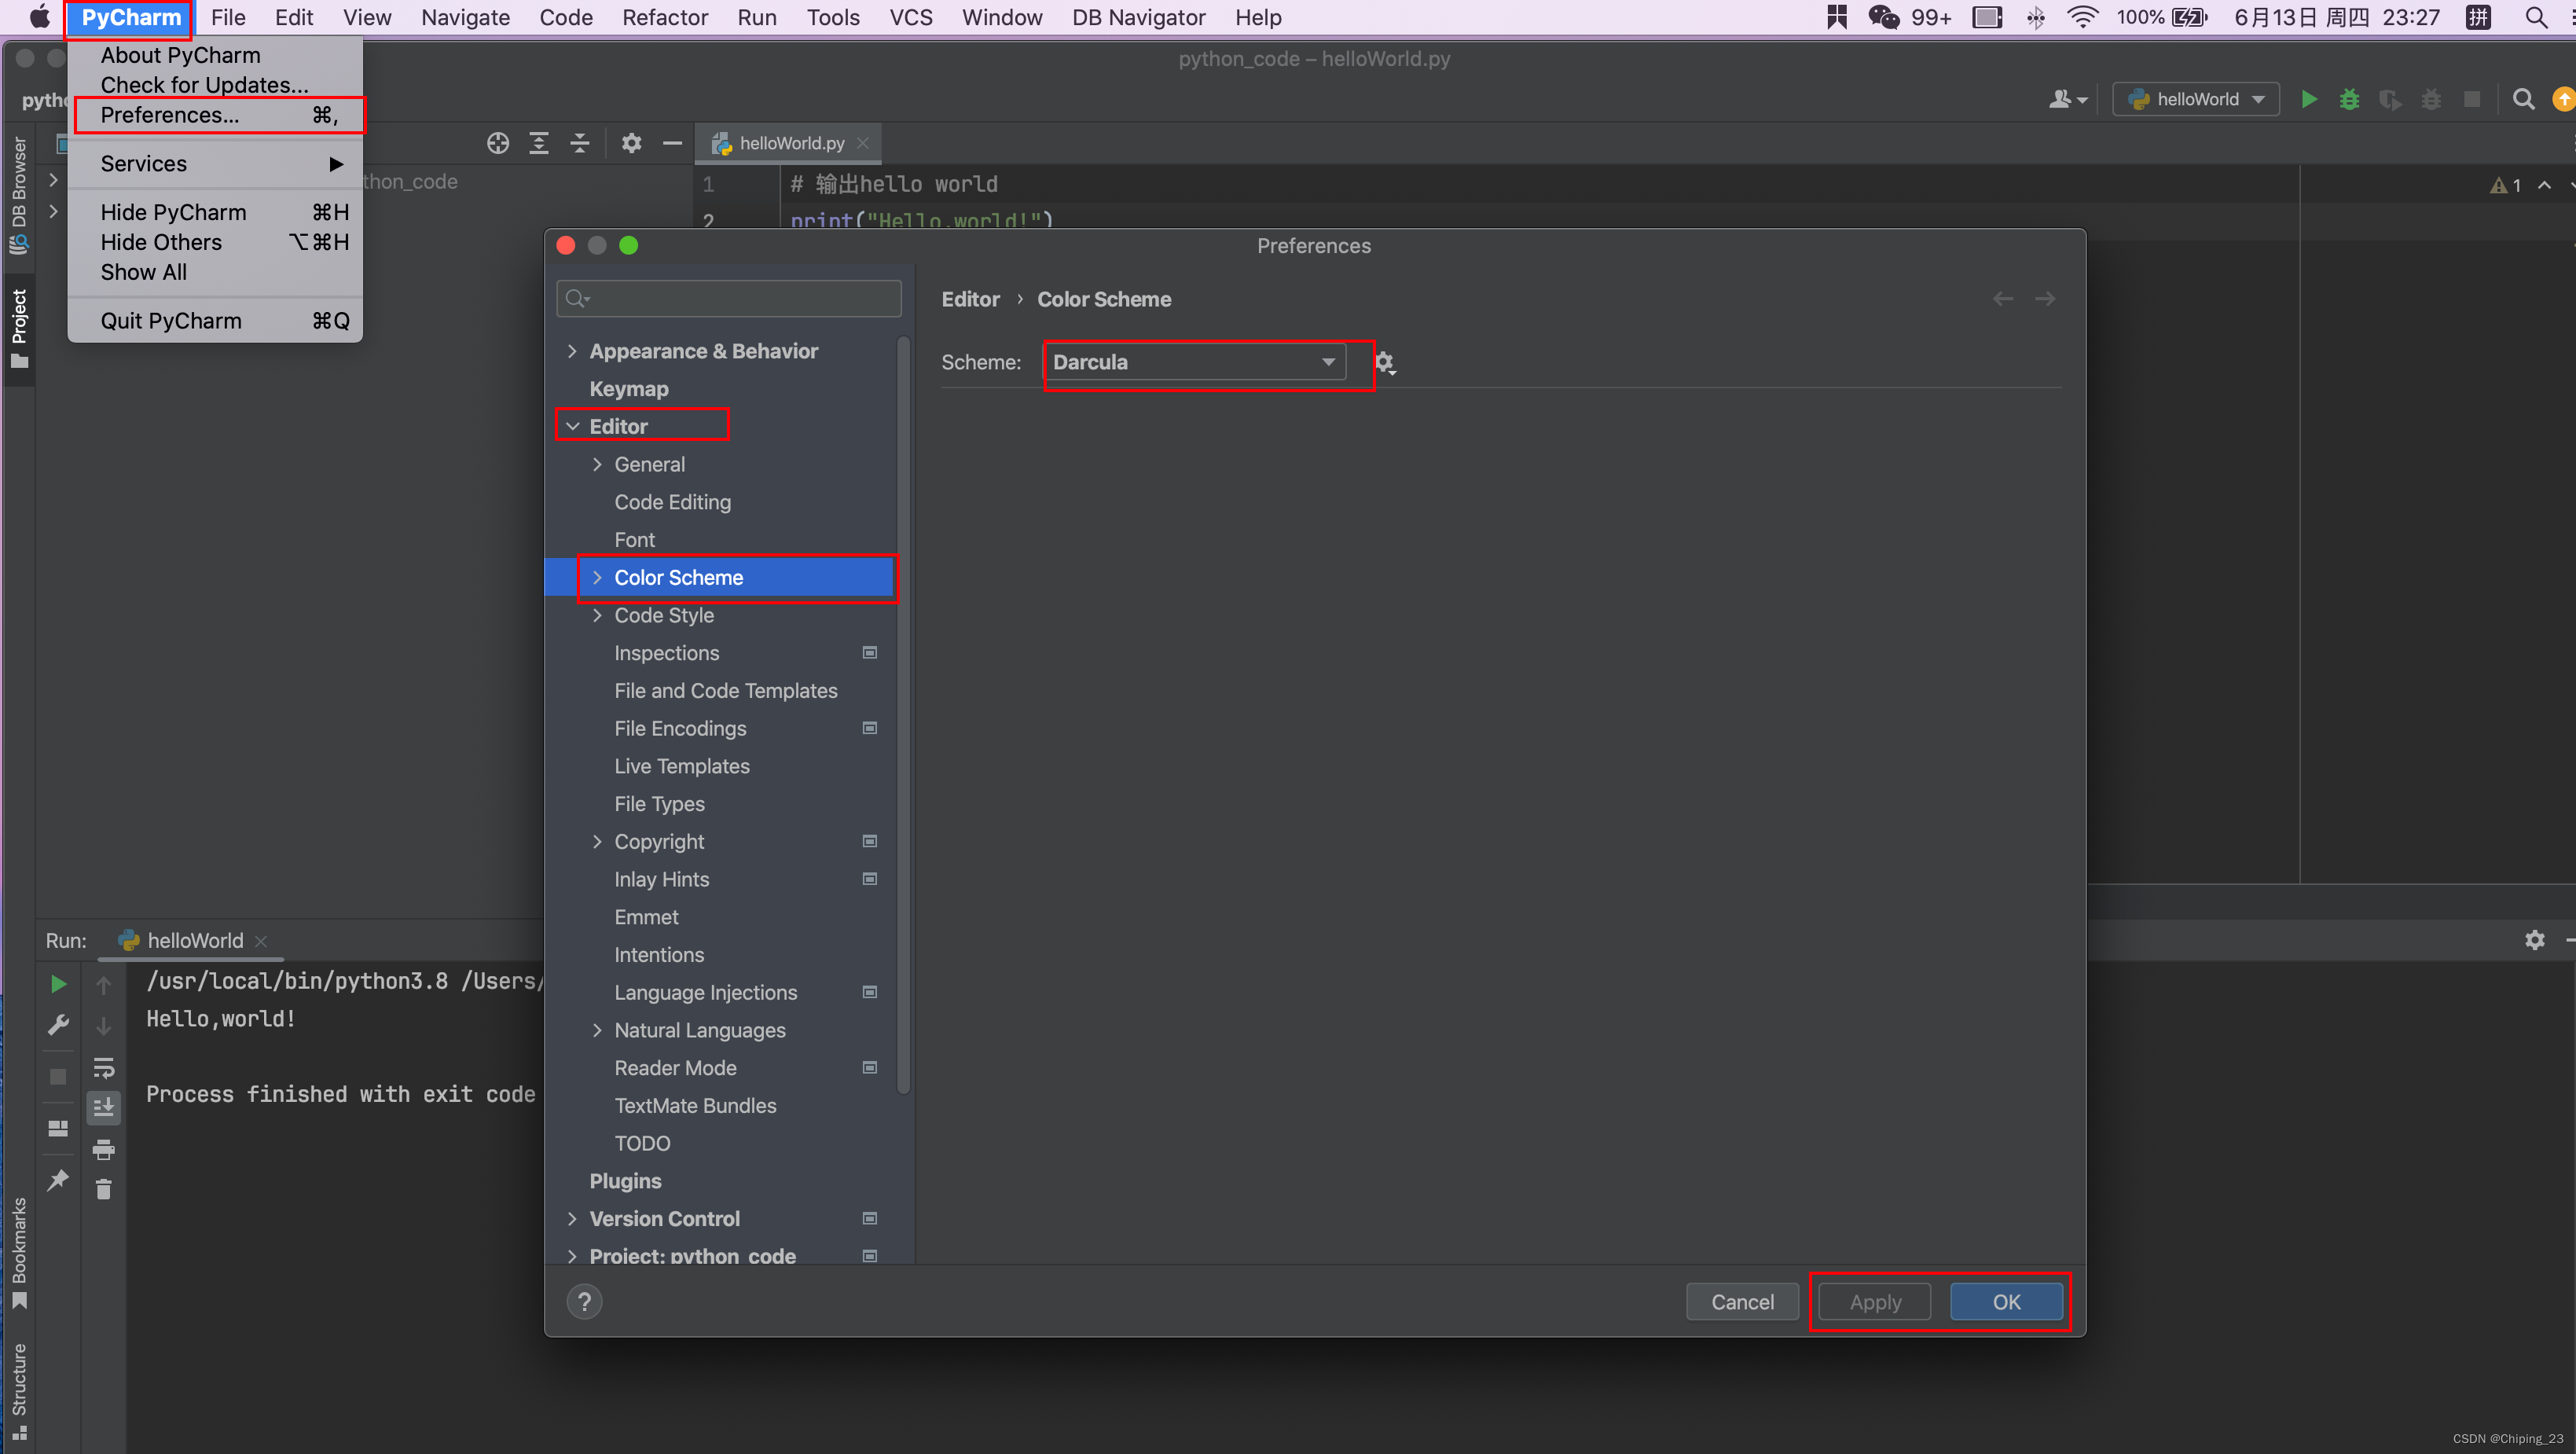Click the user account icon in toolbar
2576x1454 pixels.
click(x=2067, y=99)
